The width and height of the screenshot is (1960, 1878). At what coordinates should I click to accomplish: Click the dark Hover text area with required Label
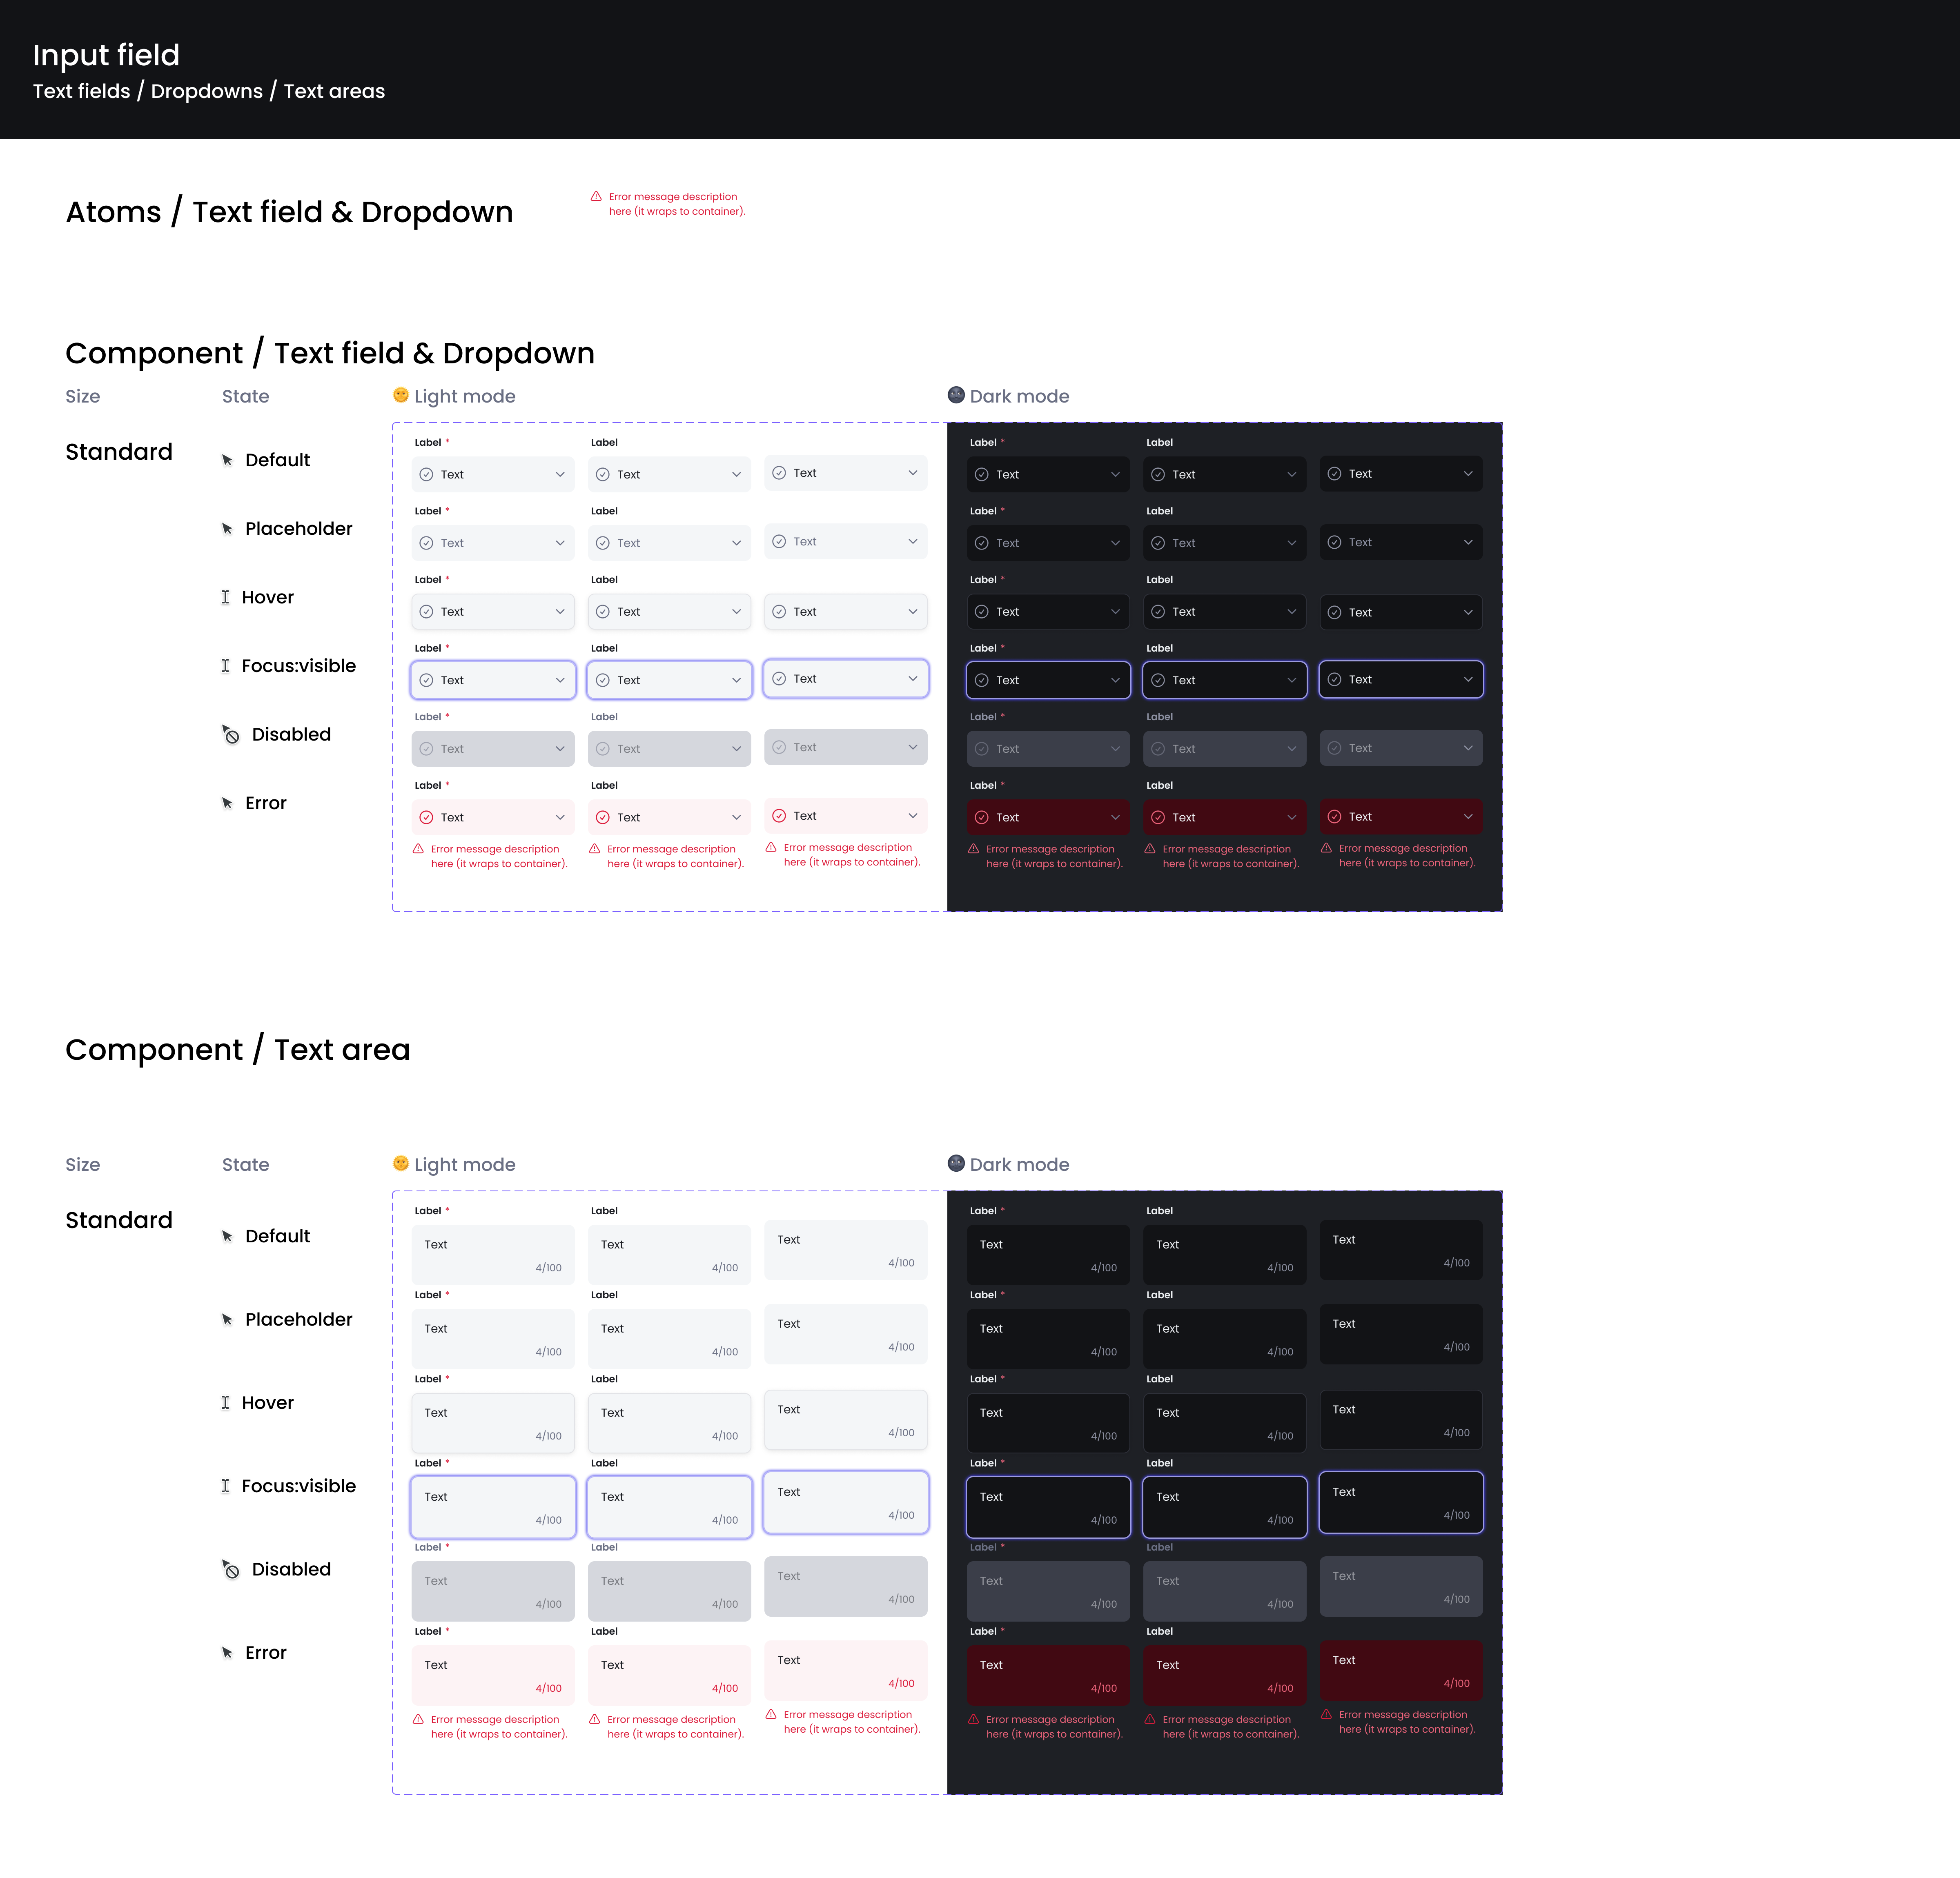(1048, 1423)
